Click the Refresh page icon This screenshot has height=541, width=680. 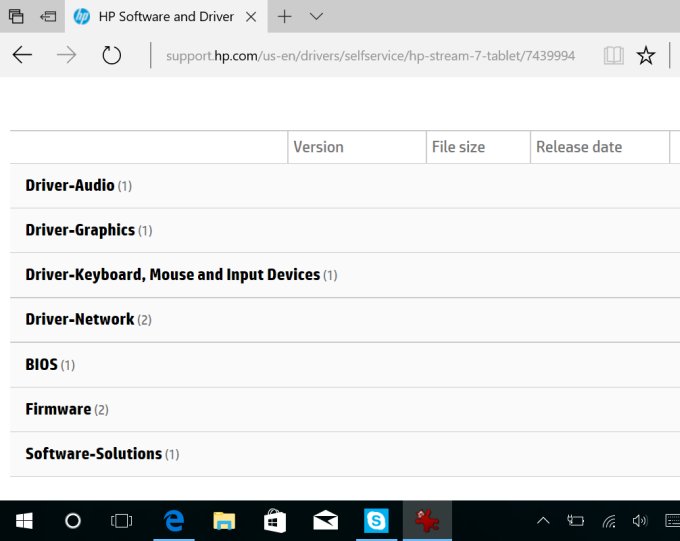tap(112, 56)
